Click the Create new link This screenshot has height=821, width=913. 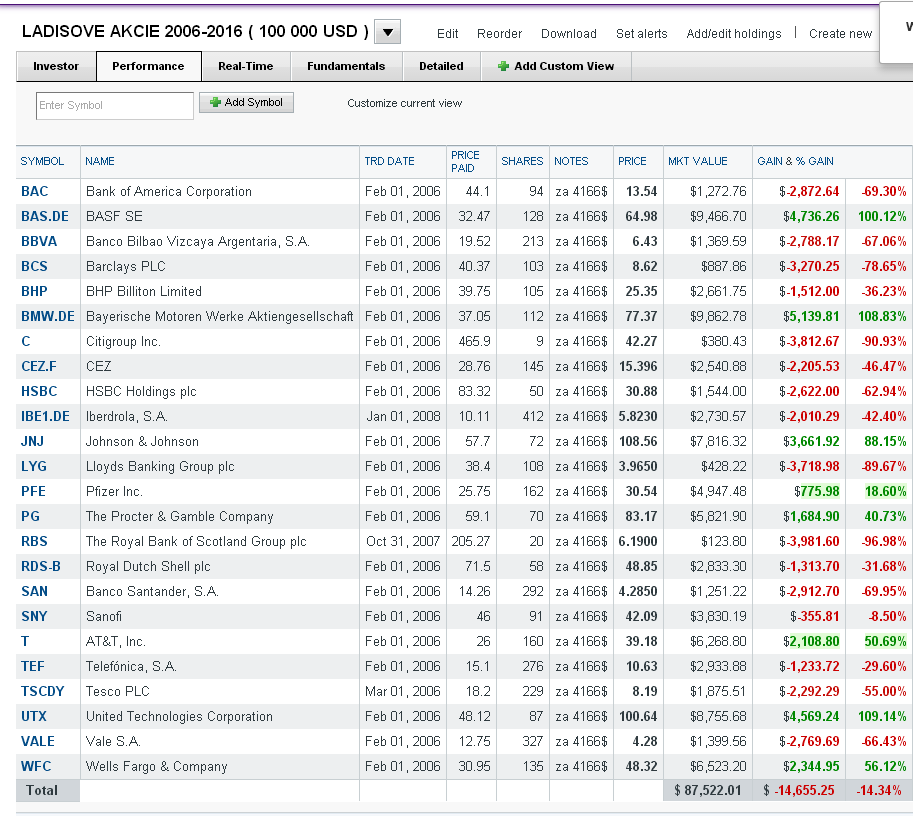point(840,34)
